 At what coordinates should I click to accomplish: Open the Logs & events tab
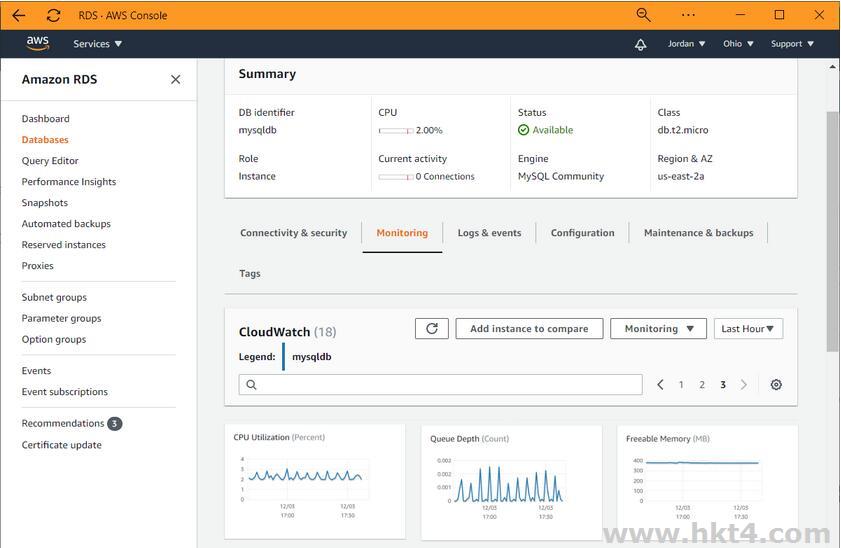pyautogui.click(x=489, y=233)
